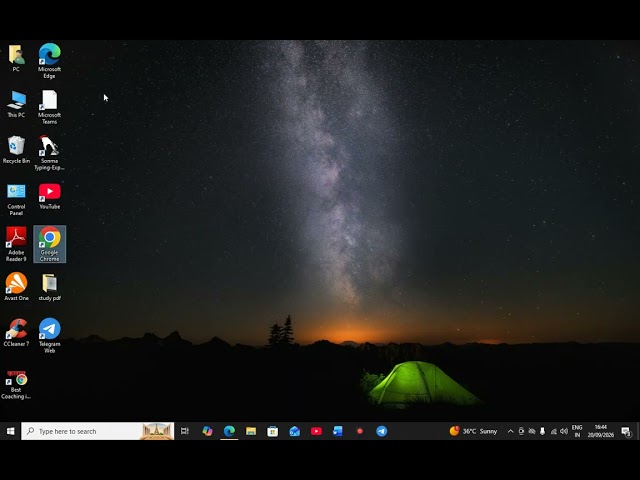The image size is (640, 480).
Task: Switch the ENG IN input language indicator
Action: tap(577, 431)
